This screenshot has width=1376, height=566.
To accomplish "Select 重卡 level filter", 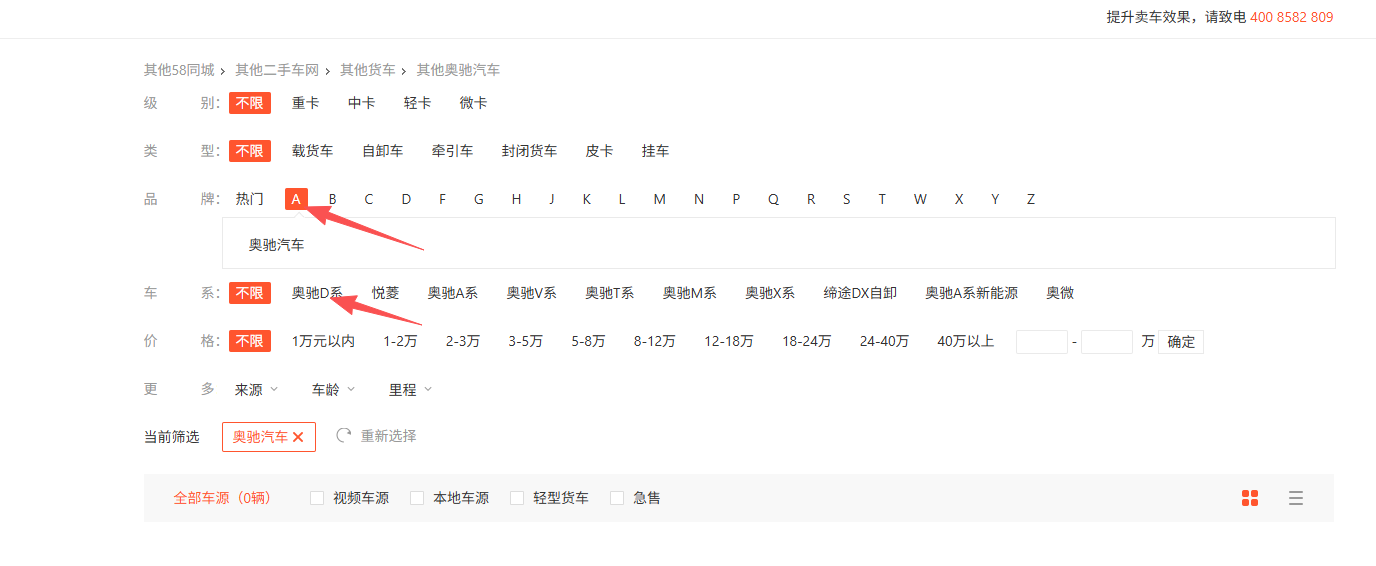I will pyautogui.click(x=306, y=103).
